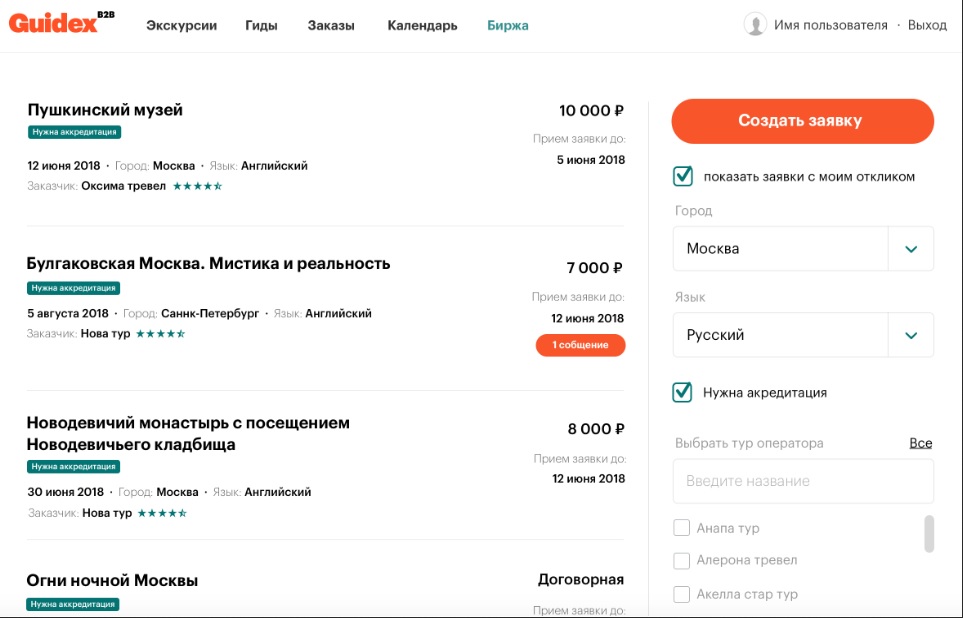Click the Новодевичий монастырь accreditation badge

pyautogui.click(x=74, y=466)
